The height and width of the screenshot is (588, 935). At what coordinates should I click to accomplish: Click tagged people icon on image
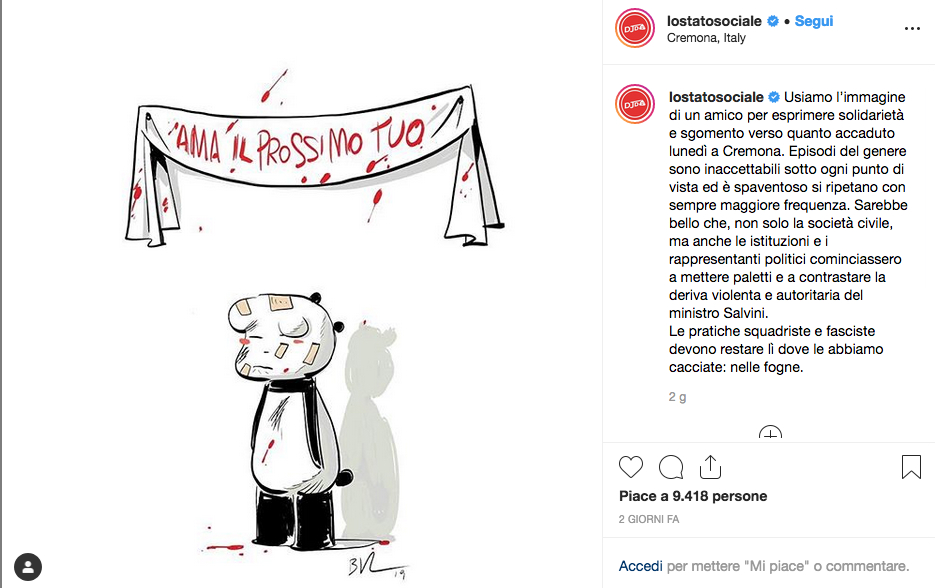[28, 567]
